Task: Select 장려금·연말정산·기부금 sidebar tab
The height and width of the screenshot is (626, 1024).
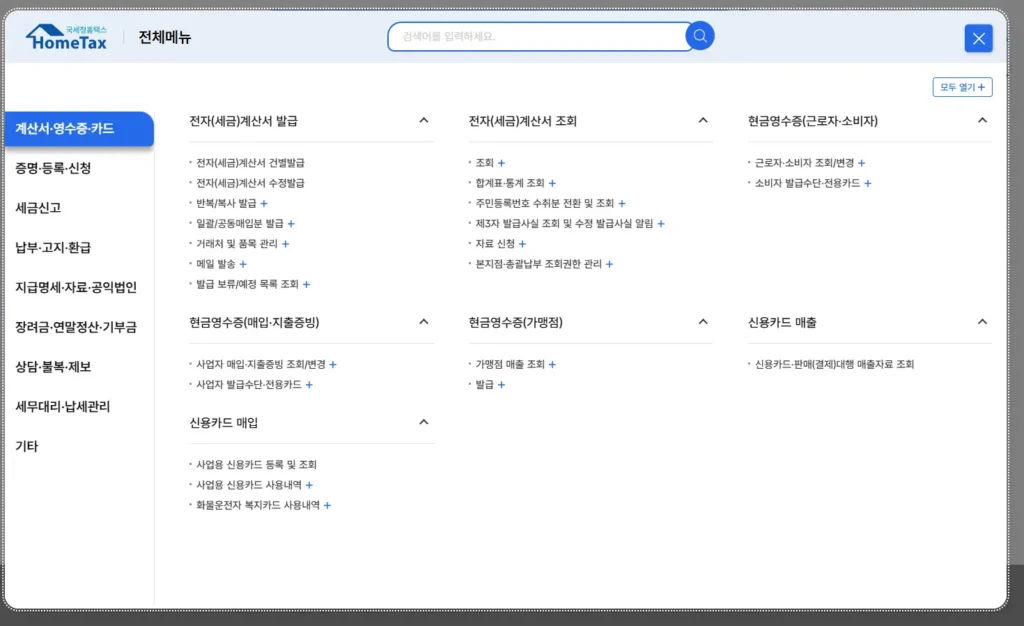Action: coord(76,328)
